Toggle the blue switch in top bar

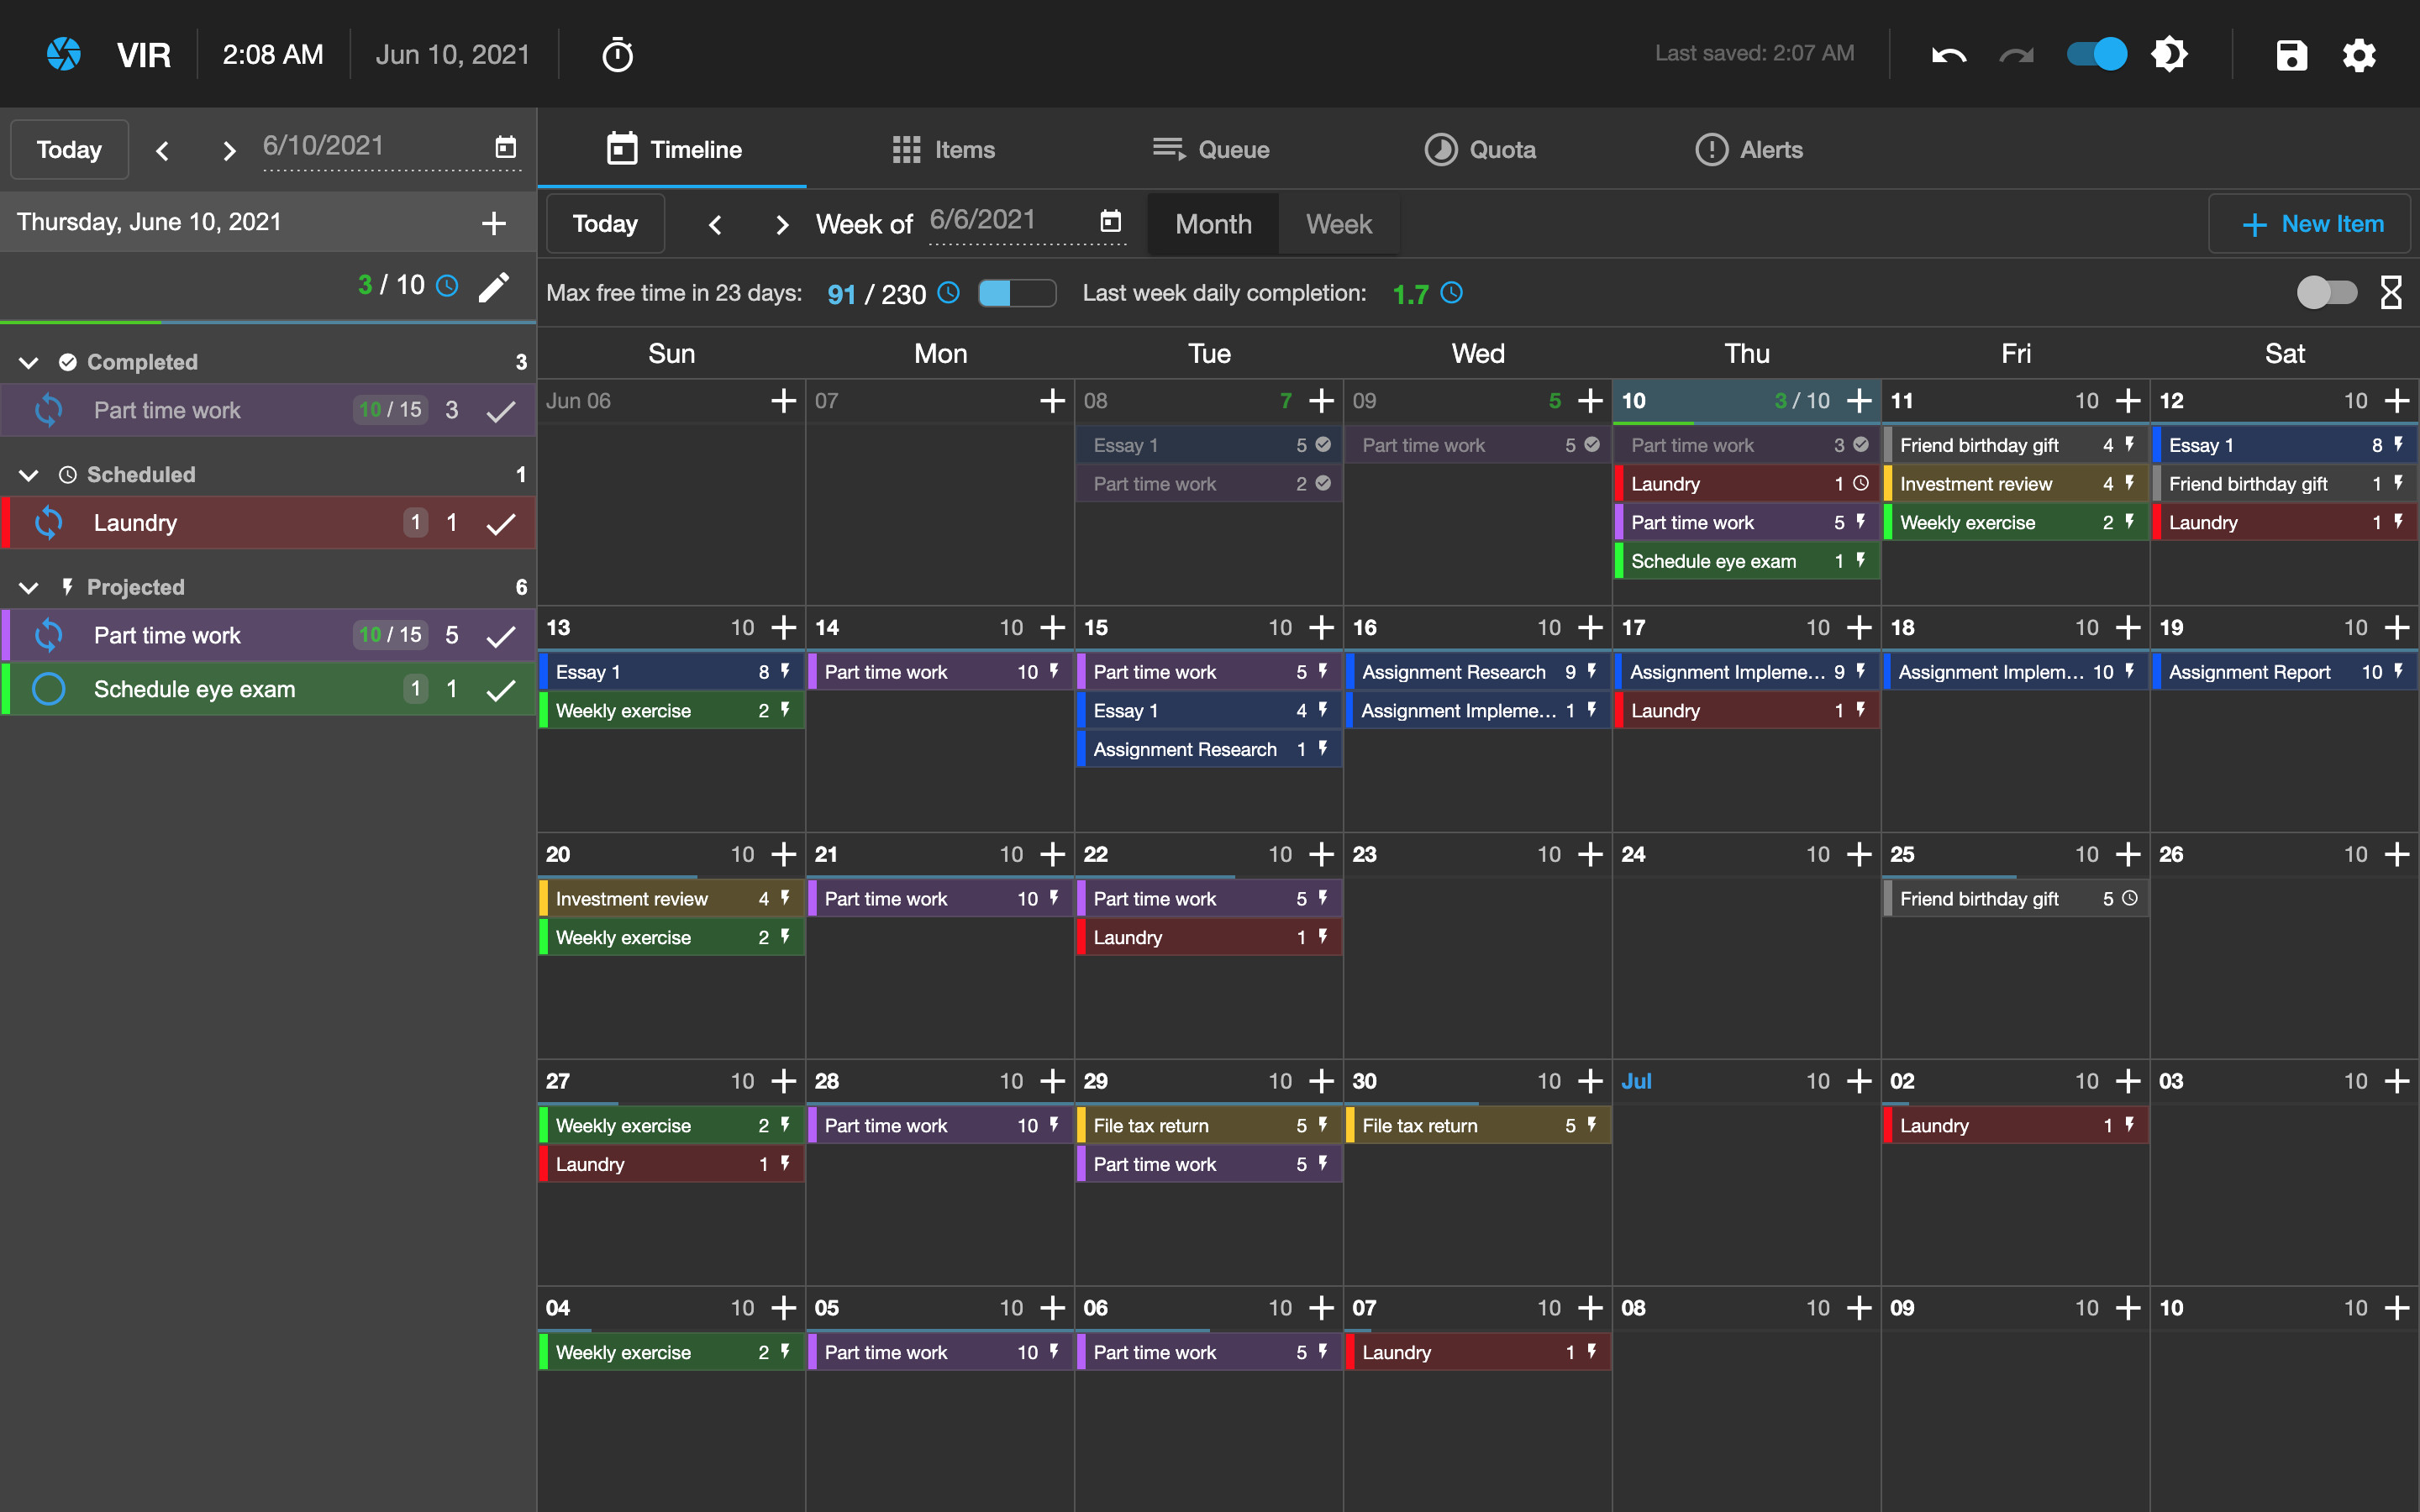click(2097, 55)
